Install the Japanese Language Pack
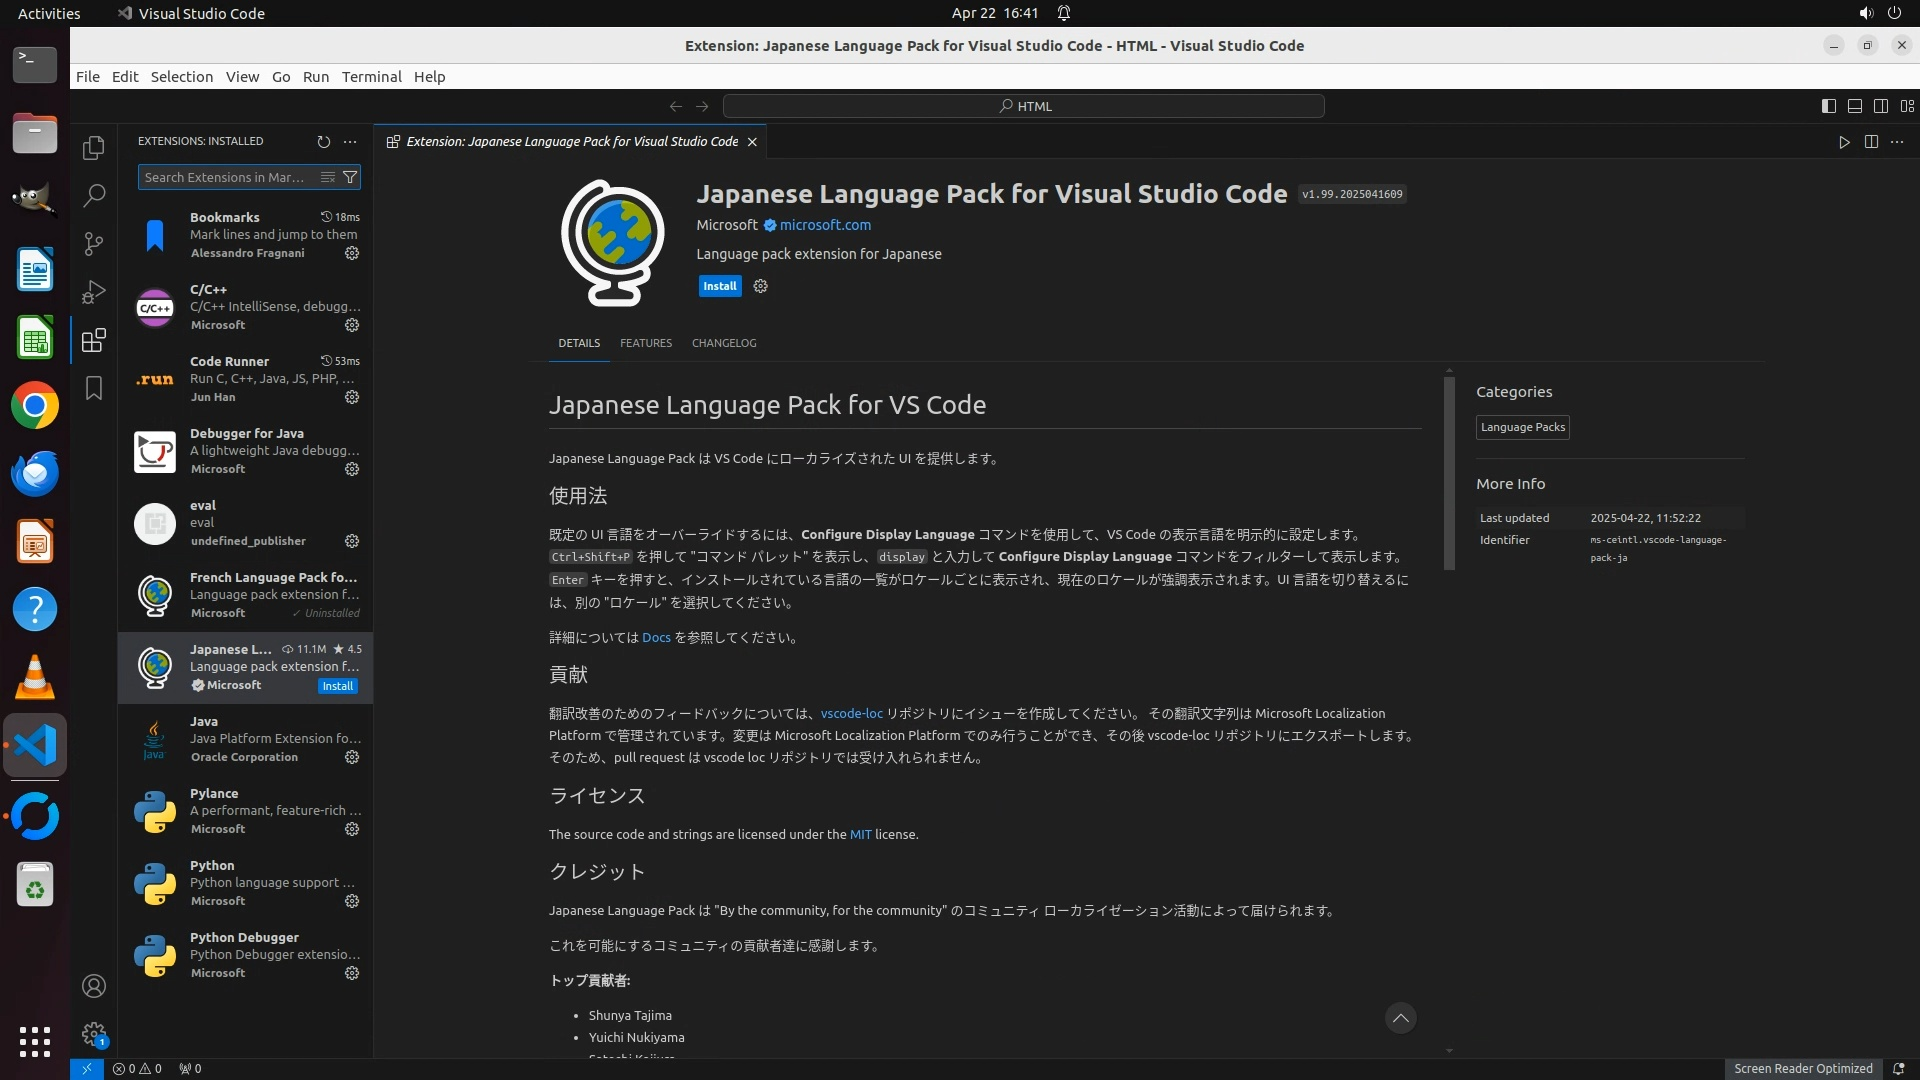1920x1080 pixels. (x=719, y=286)
